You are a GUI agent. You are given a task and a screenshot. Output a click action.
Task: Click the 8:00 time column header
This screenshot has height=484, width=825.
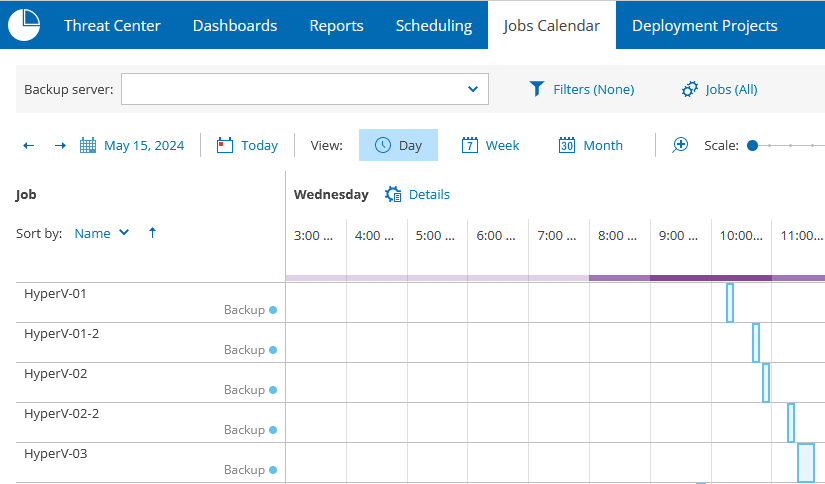point(617,236)
